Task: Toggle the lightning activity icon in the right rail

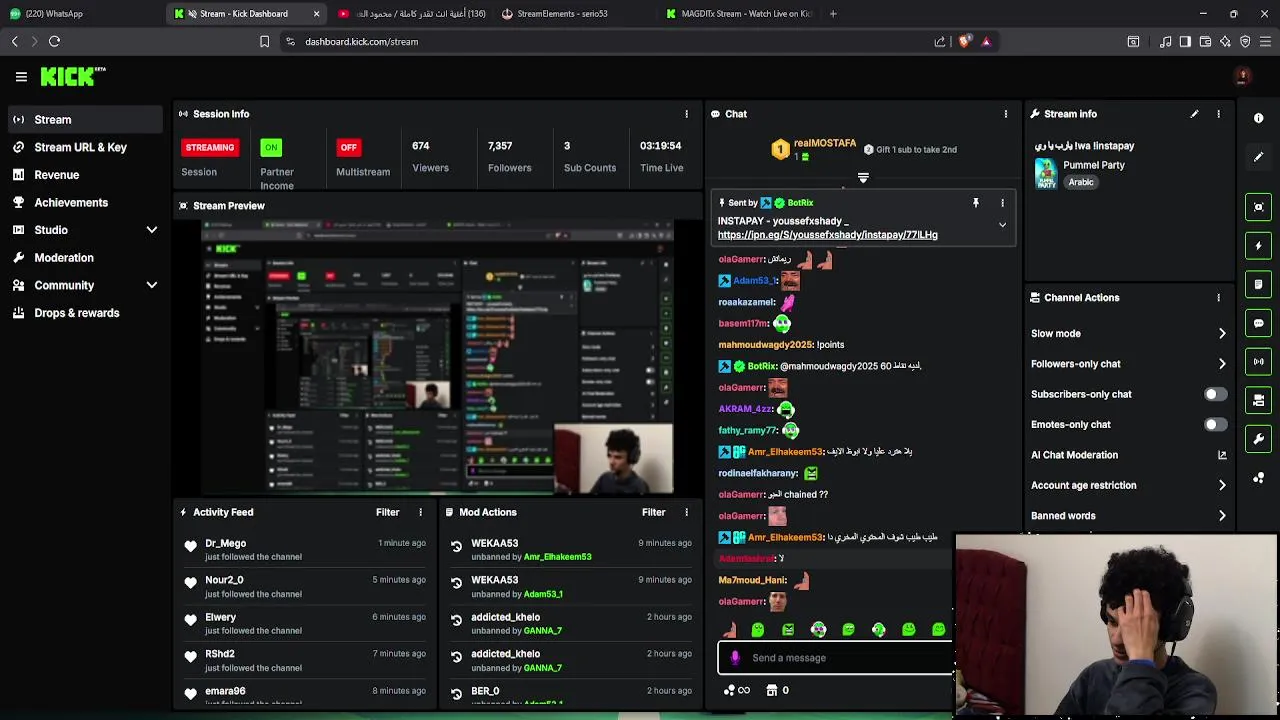Action: click(1258, 246)
